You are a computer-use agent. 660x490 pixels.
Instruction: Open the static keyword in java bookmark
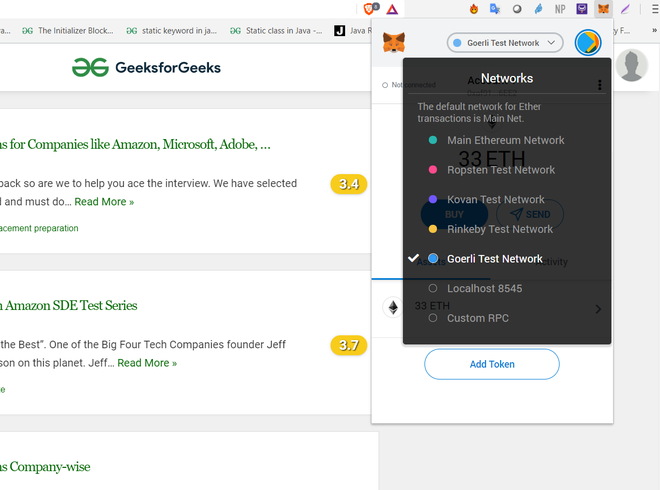172,31
